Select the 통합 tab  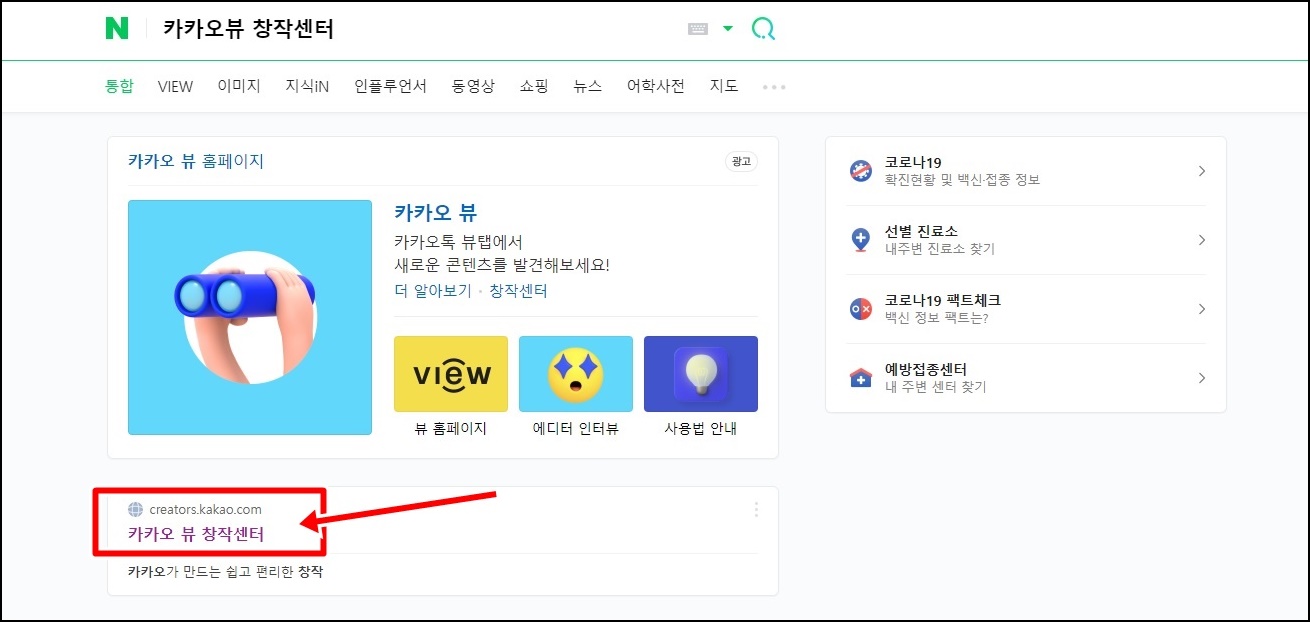tap(119, 86)
